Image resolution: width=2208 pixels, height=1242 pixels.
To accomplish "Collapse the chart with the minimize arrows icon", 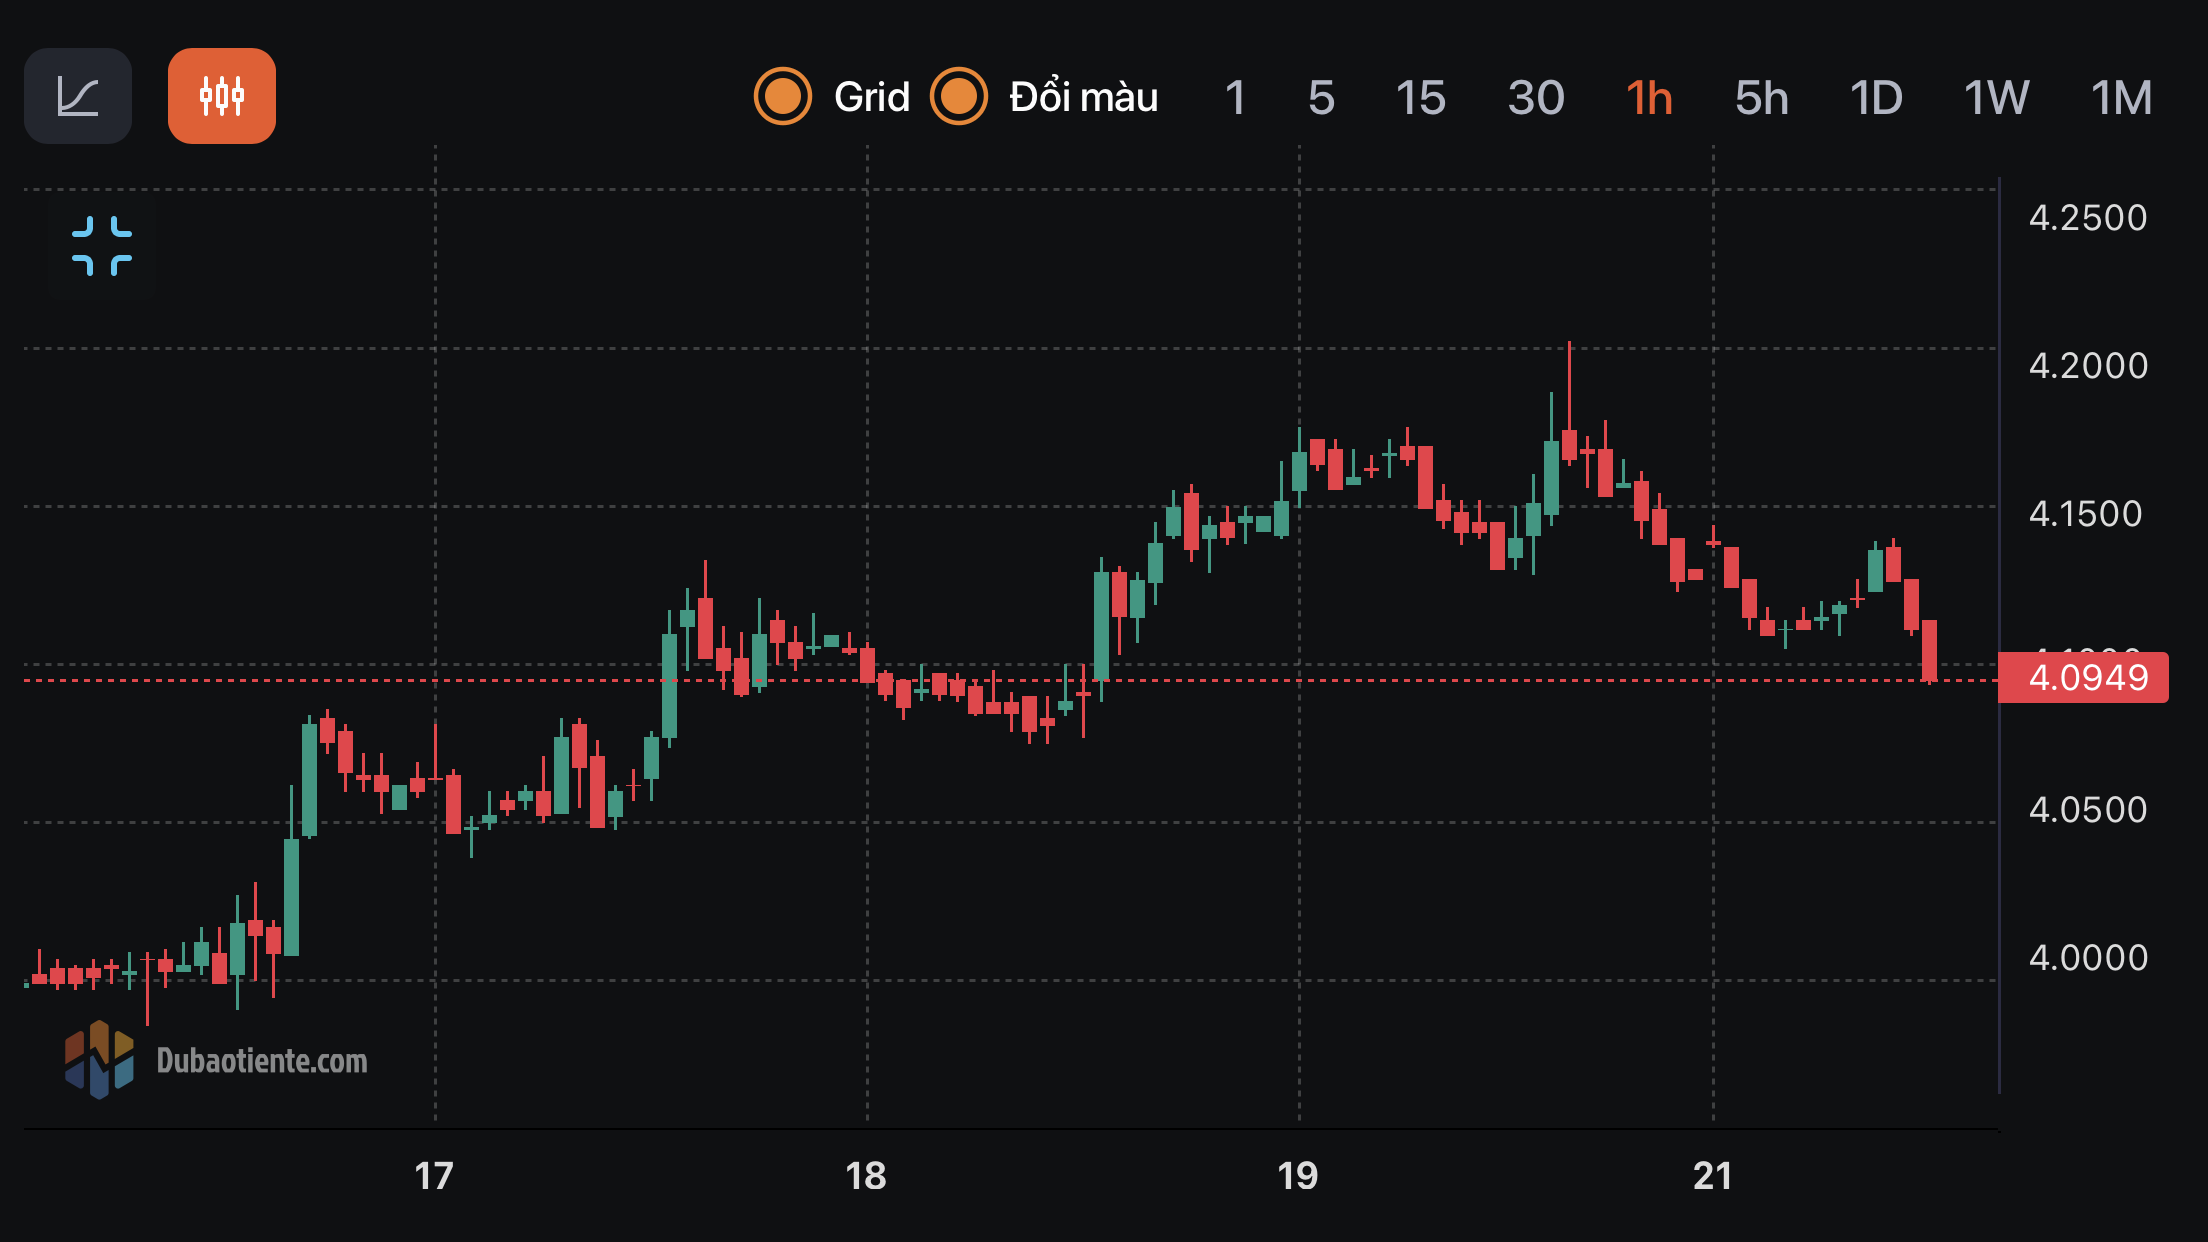I will 102,246.
